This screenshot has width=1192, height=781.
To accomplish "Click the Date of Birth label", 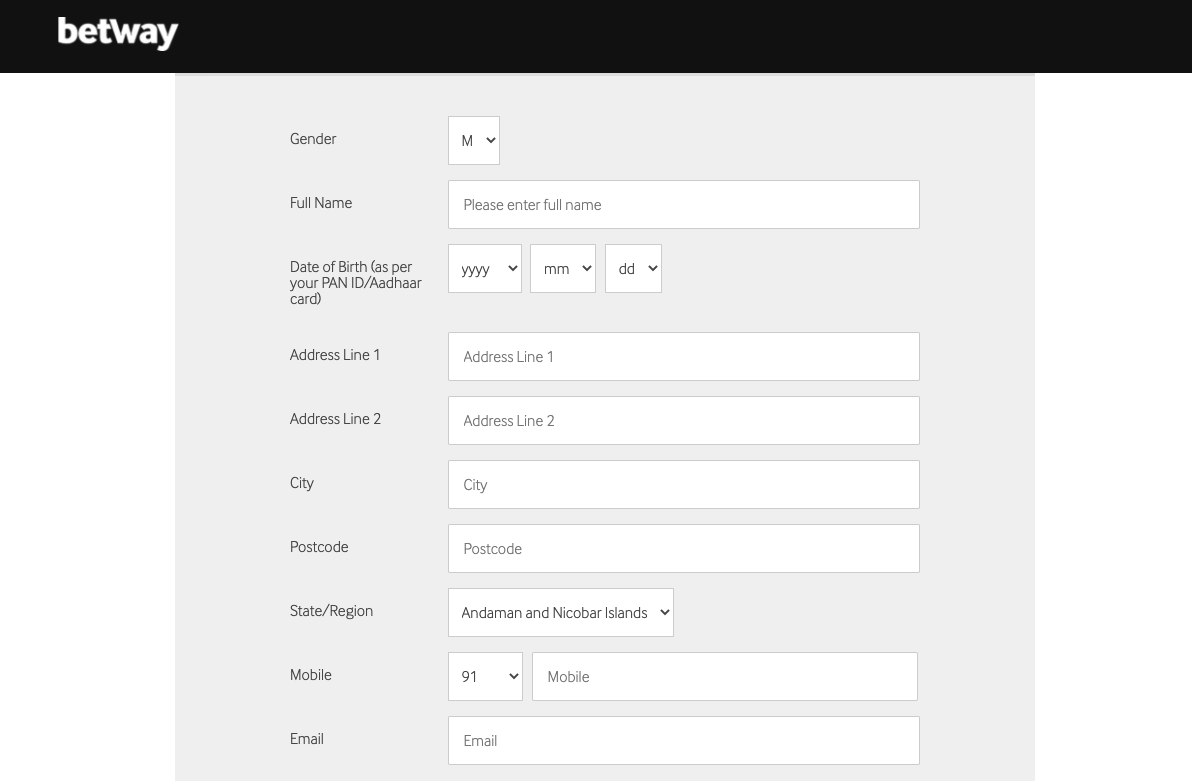I will pyautogui.click(x=356, y=282).
